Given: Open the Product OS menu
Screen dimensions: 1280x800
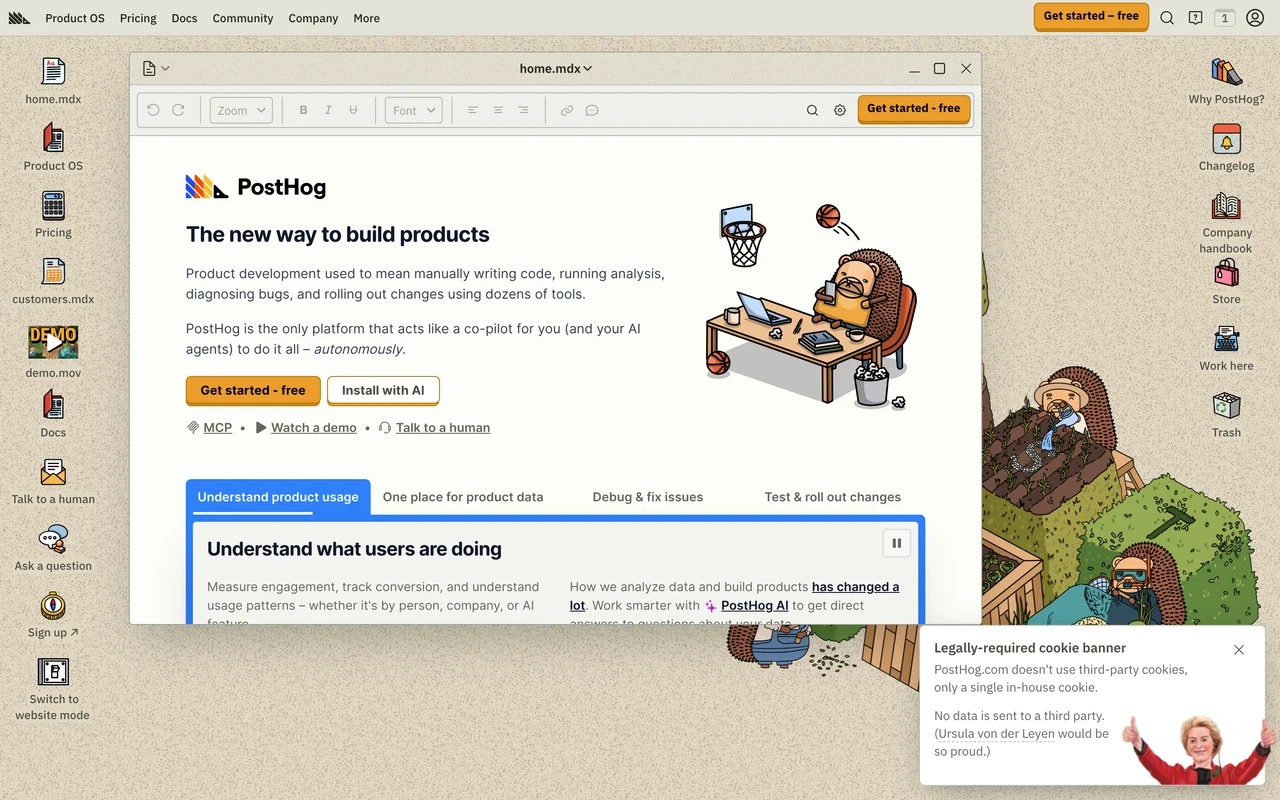Looking at the screenshot, I should coord(75,18).
